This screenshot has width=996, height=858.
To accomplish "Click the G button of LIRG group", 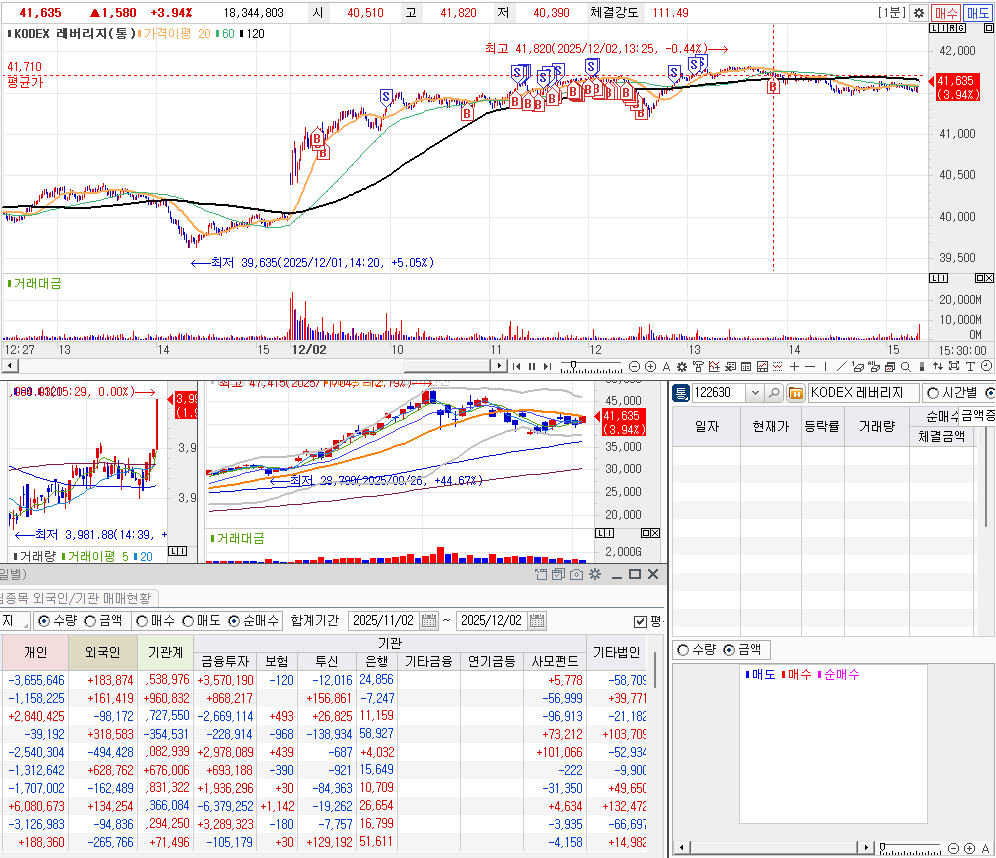I will point(961,29).
